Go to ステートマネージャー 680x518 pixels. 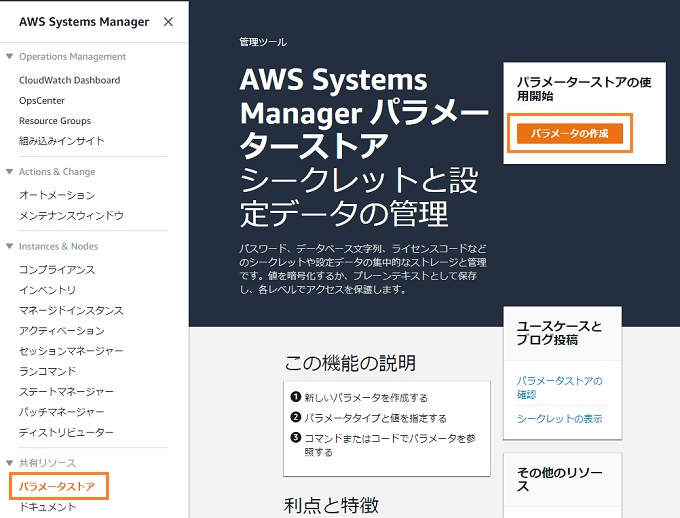[x=66, y=392]
